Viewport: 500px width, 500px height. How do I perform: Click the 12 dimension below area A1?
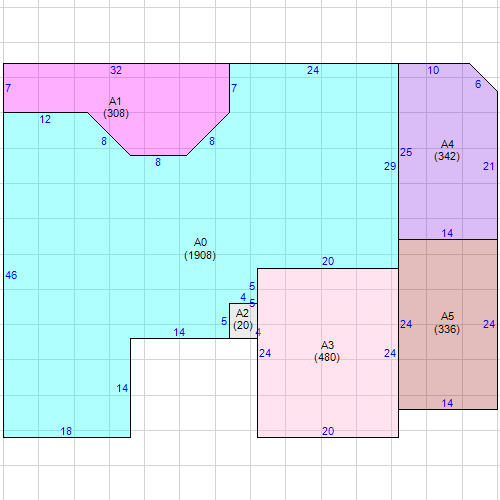45,119
